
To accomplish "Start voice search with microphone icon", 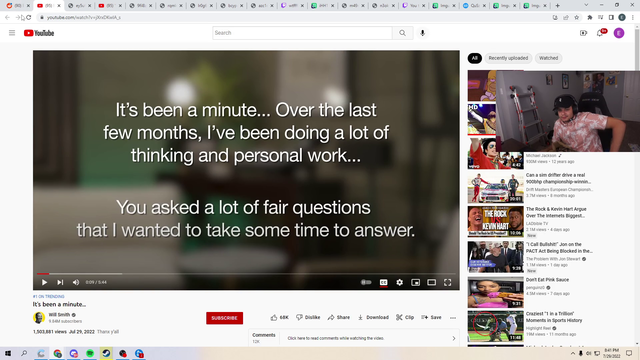I will pos(422,33).
